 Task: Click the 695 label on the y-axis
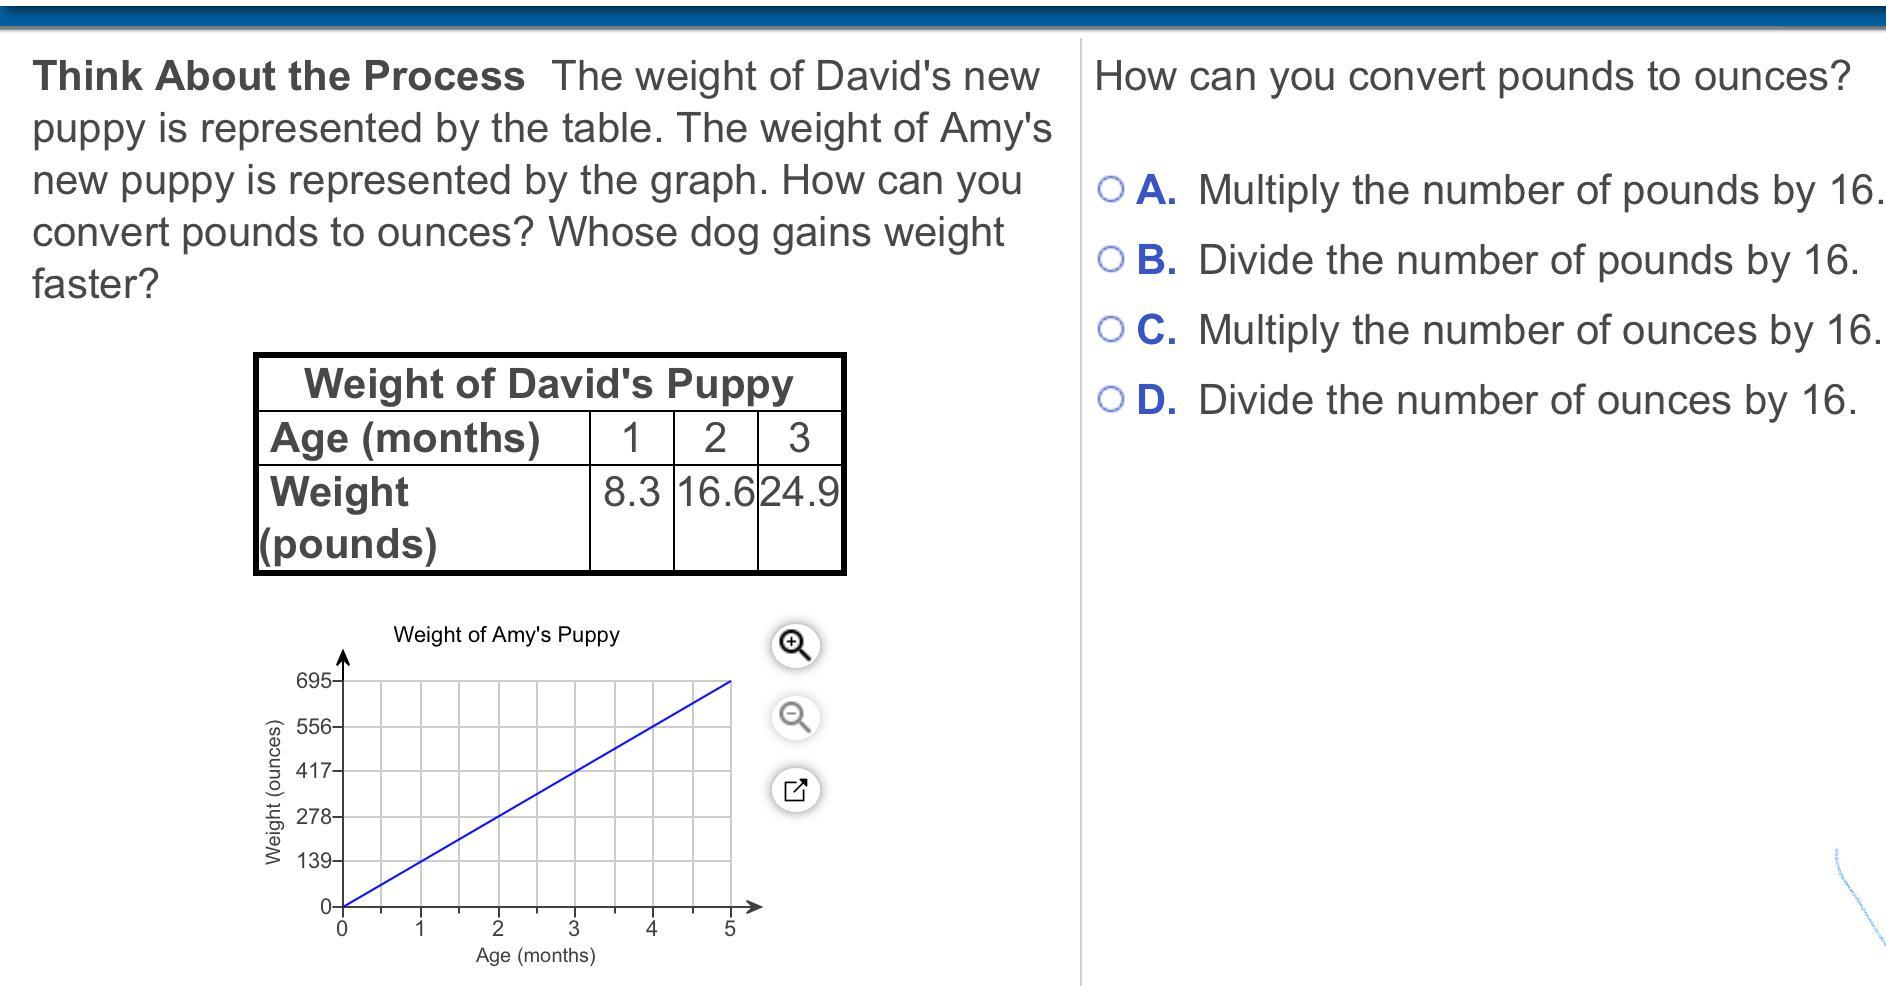click(x=312, y=681)
